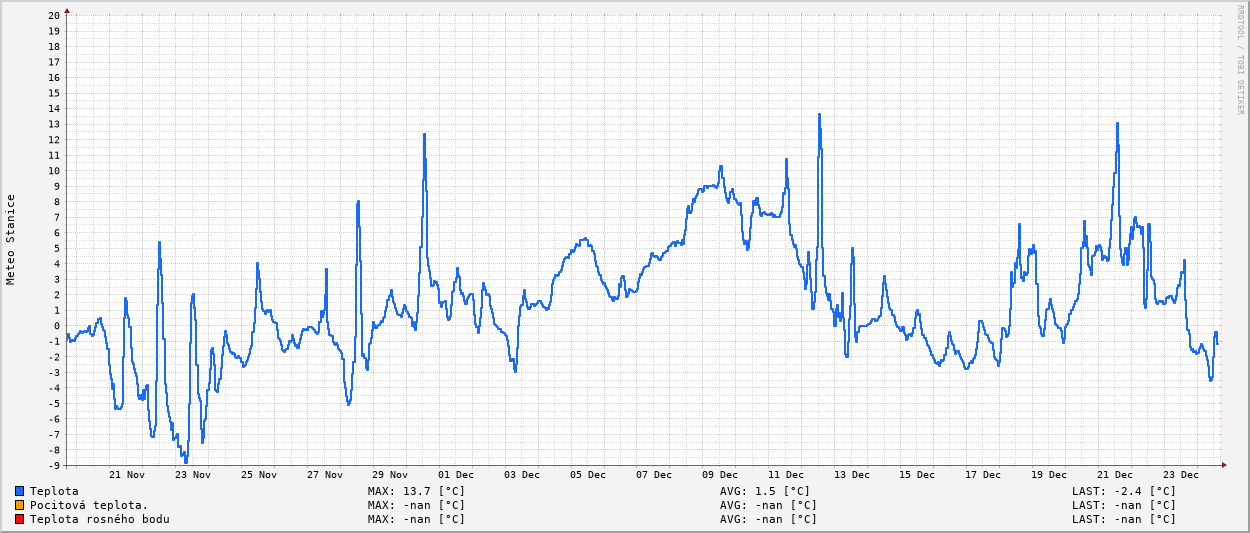Click the LAST: -2.4 [°C] value

coord(1124,491)
